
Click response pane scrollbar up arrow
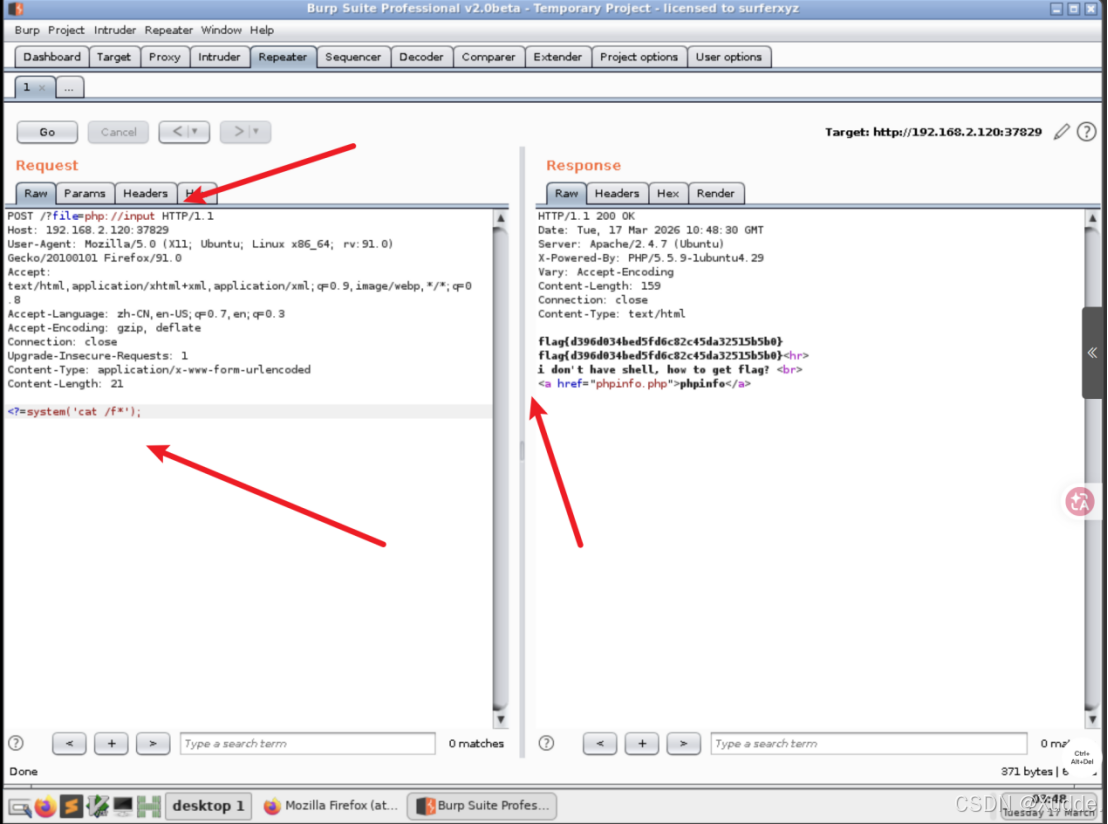[1092, 218]
